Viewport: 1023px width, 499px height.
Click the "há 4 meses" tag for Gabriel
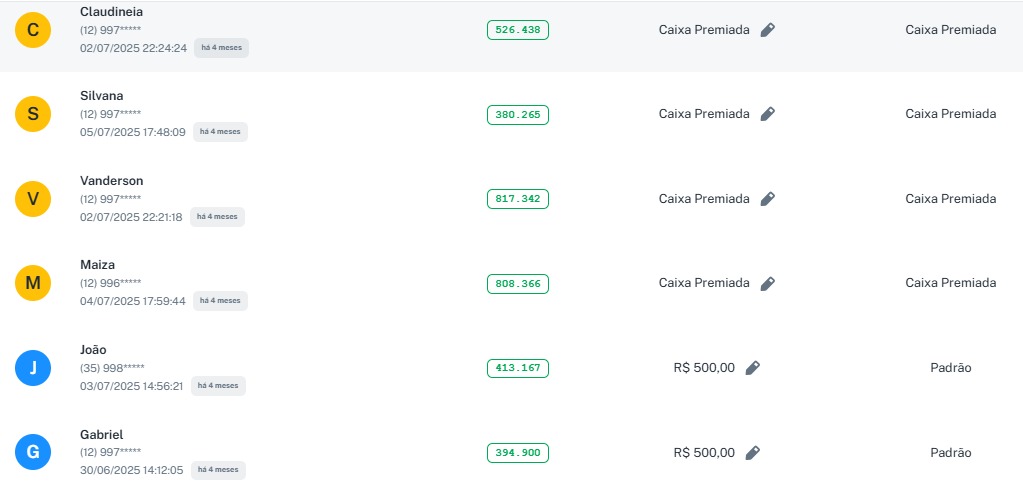(x=219, y=470)
